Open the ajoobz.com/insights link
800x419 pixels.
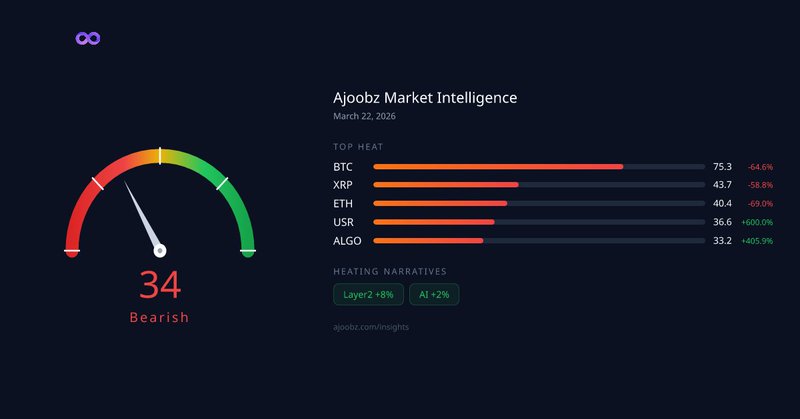pyautogui.click(x=370, y=327)
